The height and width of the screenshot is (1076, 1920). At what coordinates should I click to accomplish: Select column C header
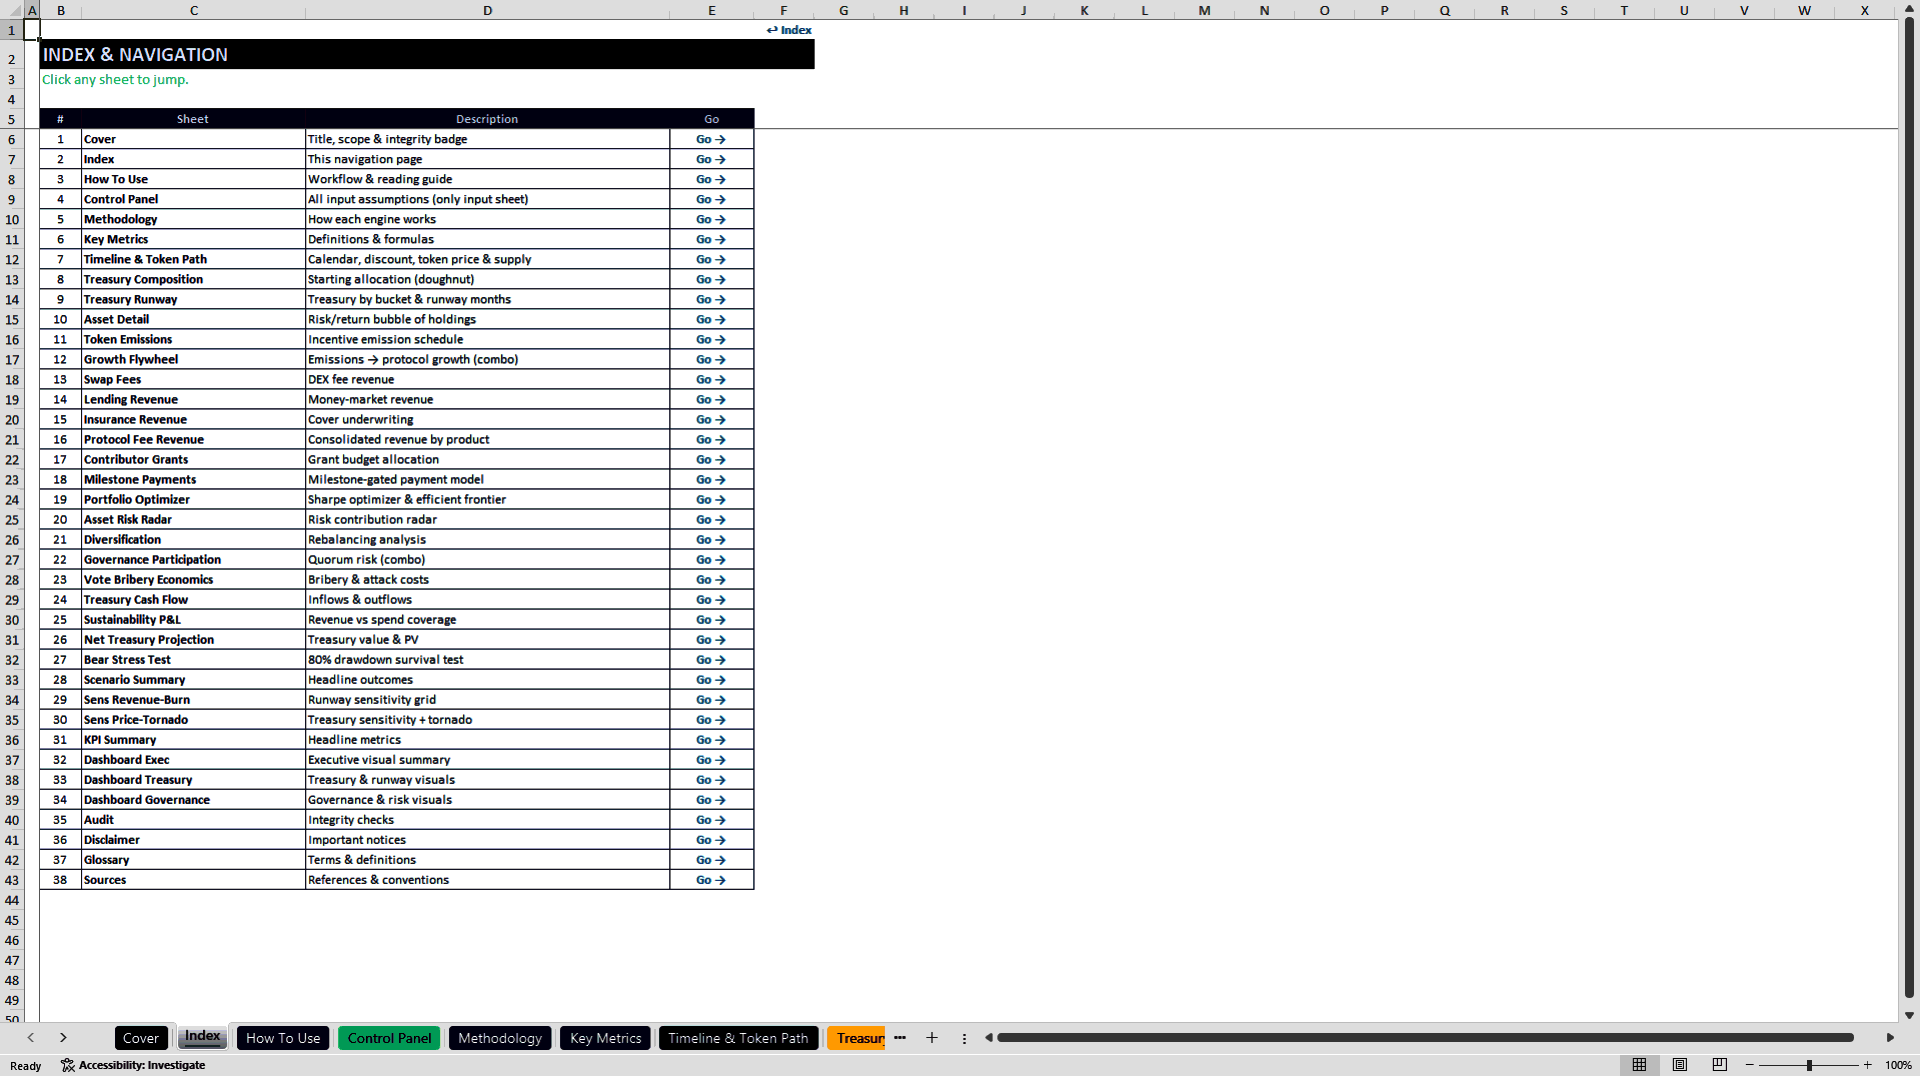click(193, 10)
